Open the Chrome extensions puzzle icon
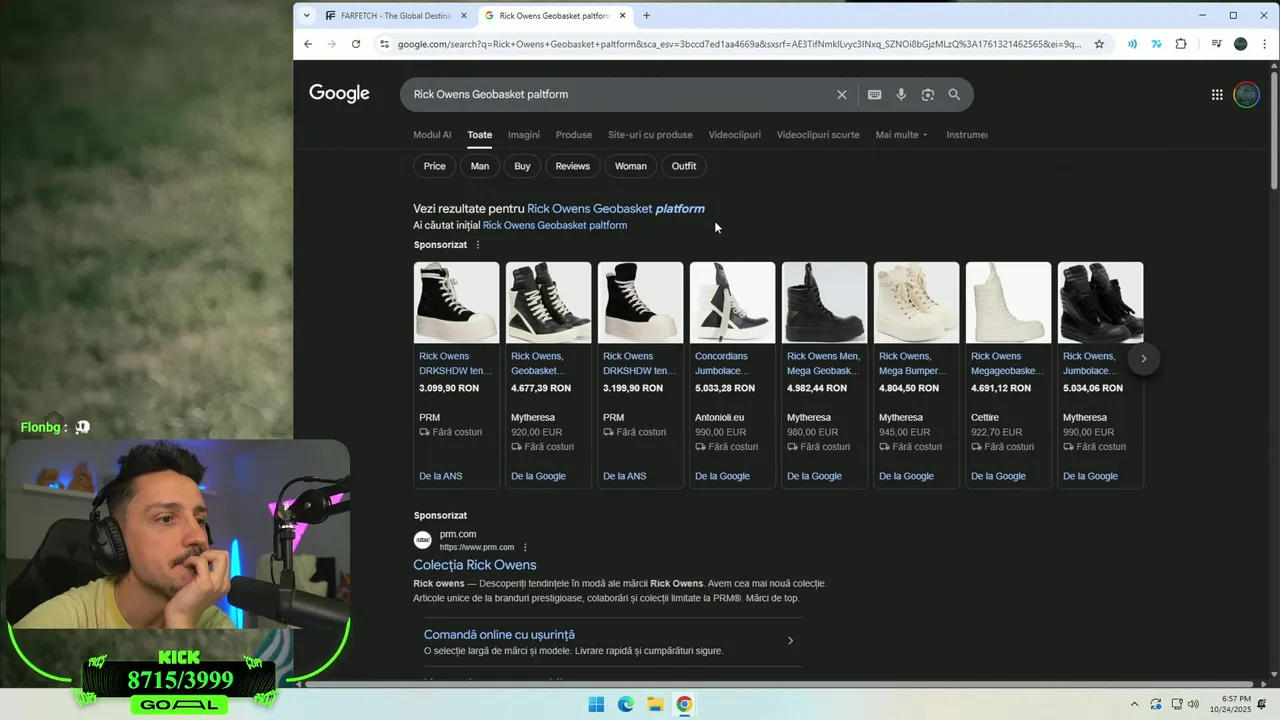This screenshot has height=720, width=1280. (1181, 44)
